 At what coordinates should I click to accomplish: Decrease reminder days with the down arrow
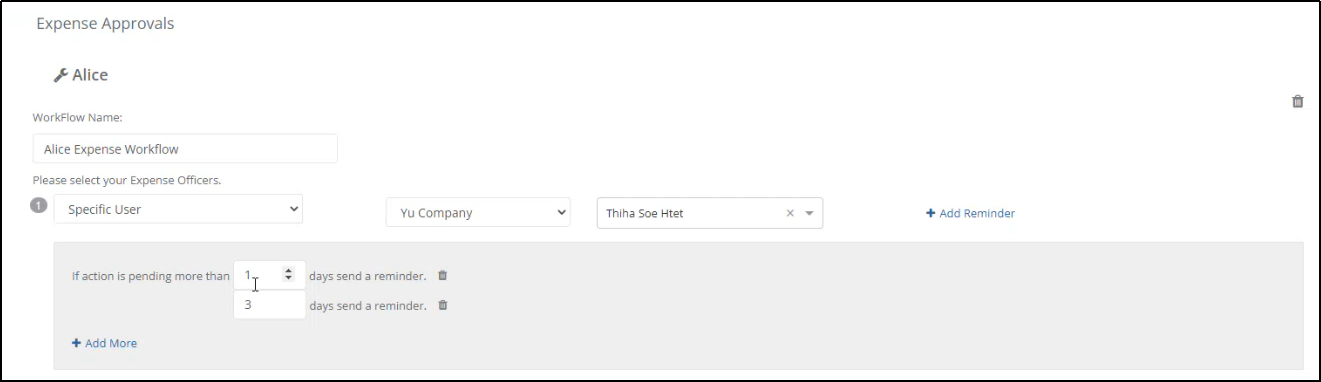(289, 278)
